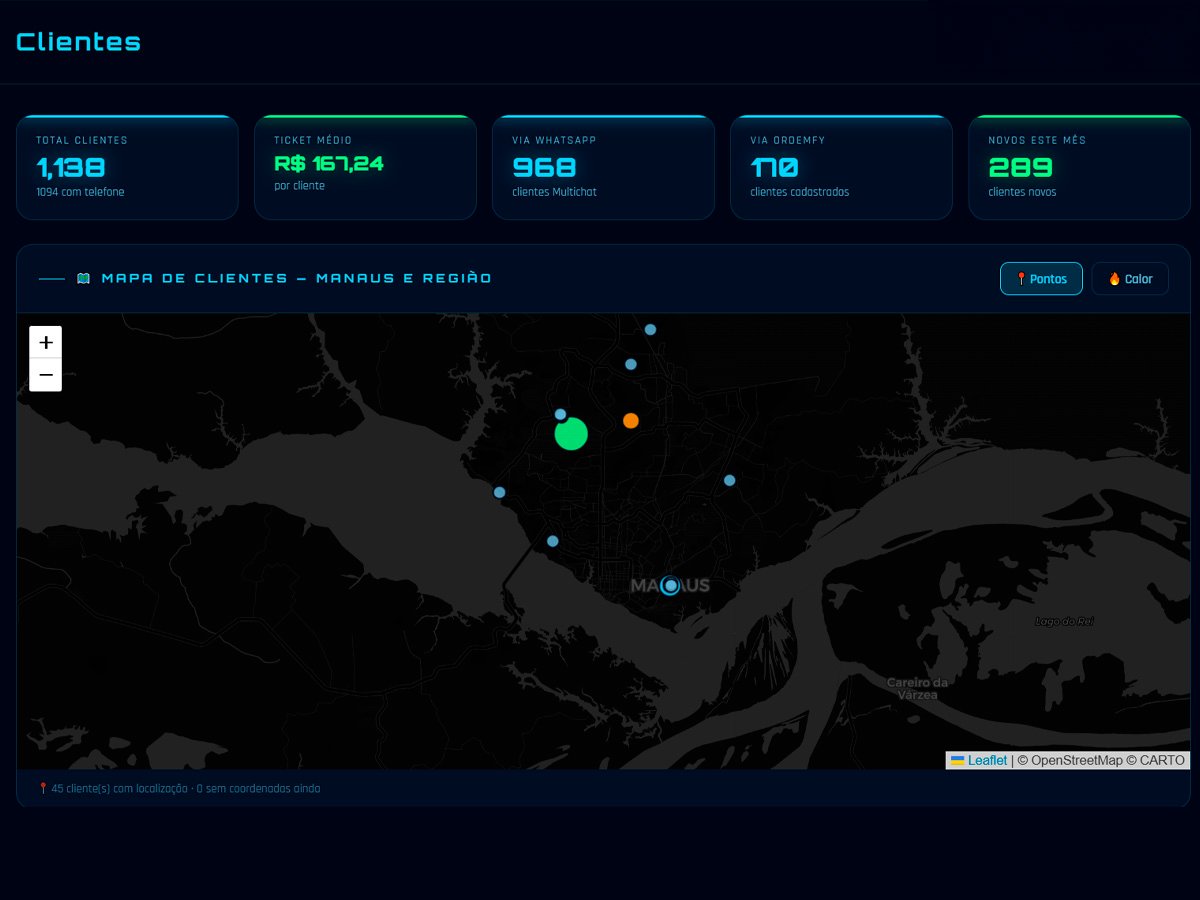
Task: Open the Ticket Médio stat card
Action: [365, 167]
